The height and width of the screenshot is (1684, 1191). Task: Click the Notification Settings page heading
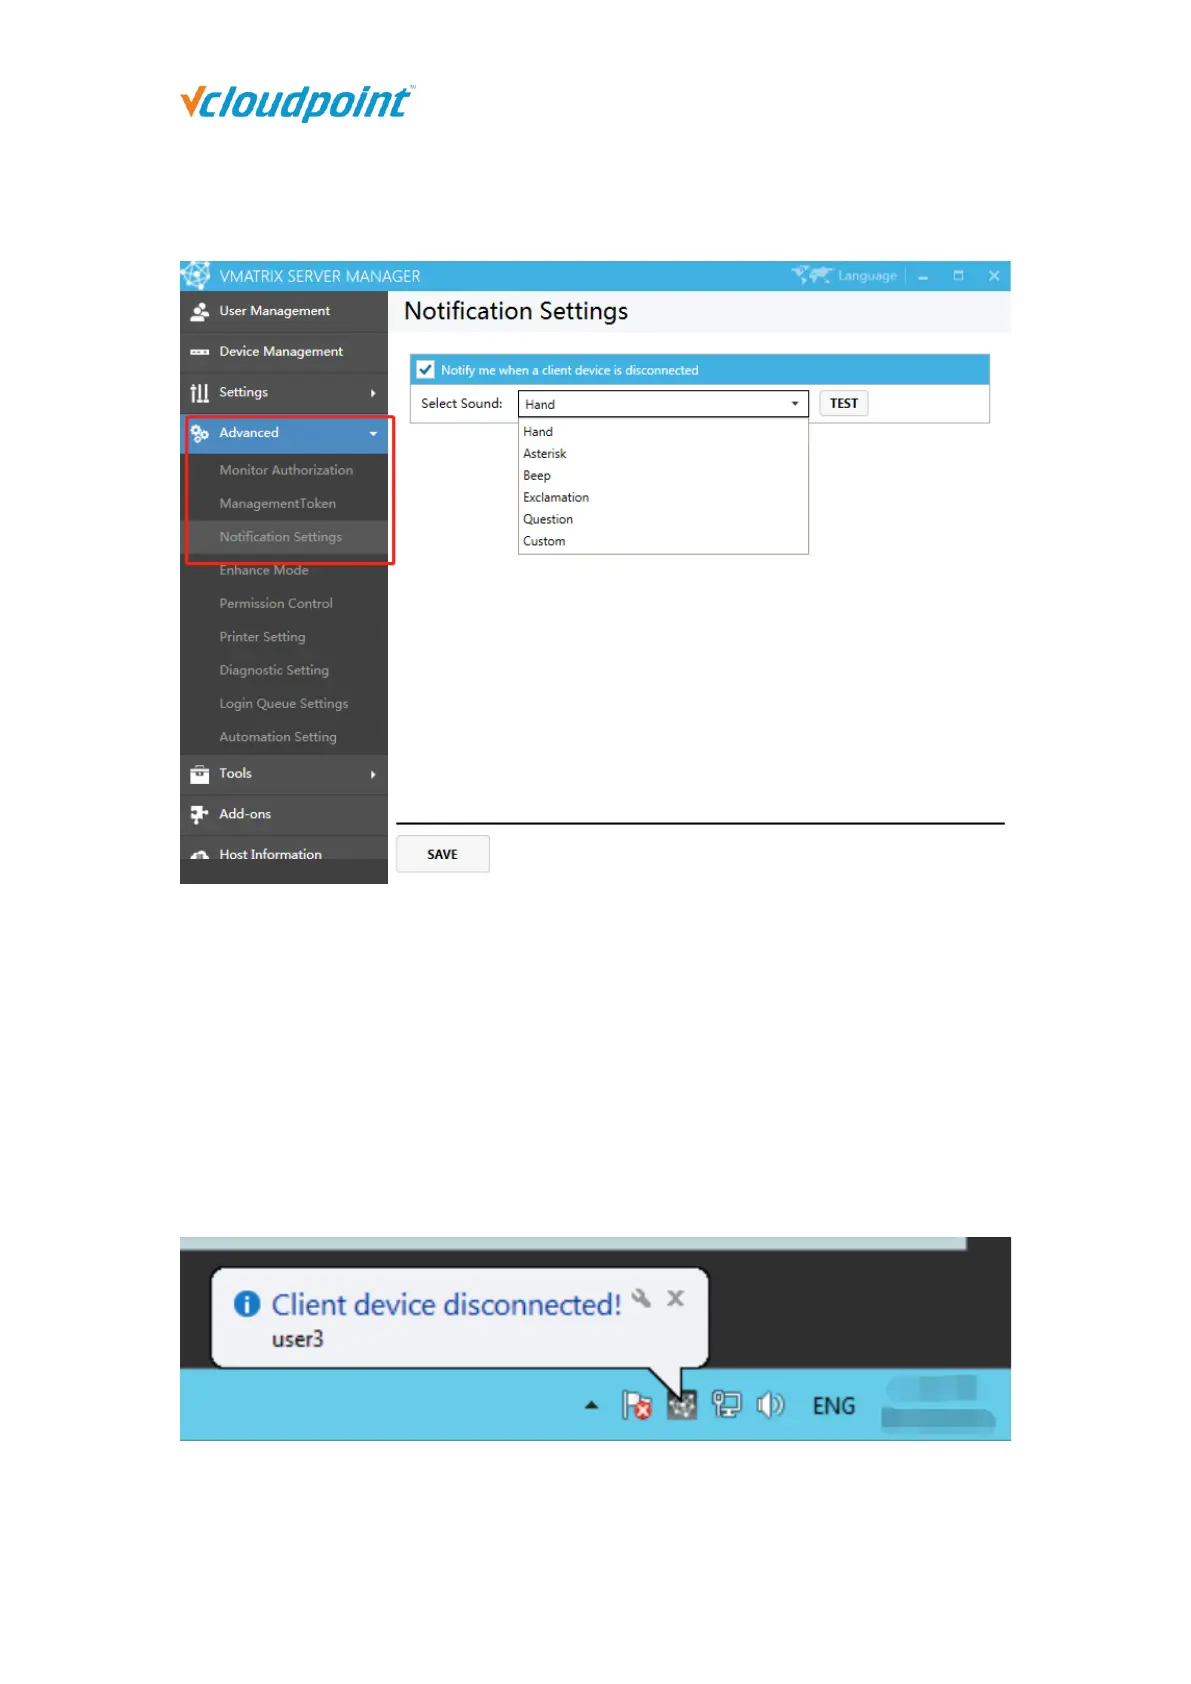tap(516, 311)
